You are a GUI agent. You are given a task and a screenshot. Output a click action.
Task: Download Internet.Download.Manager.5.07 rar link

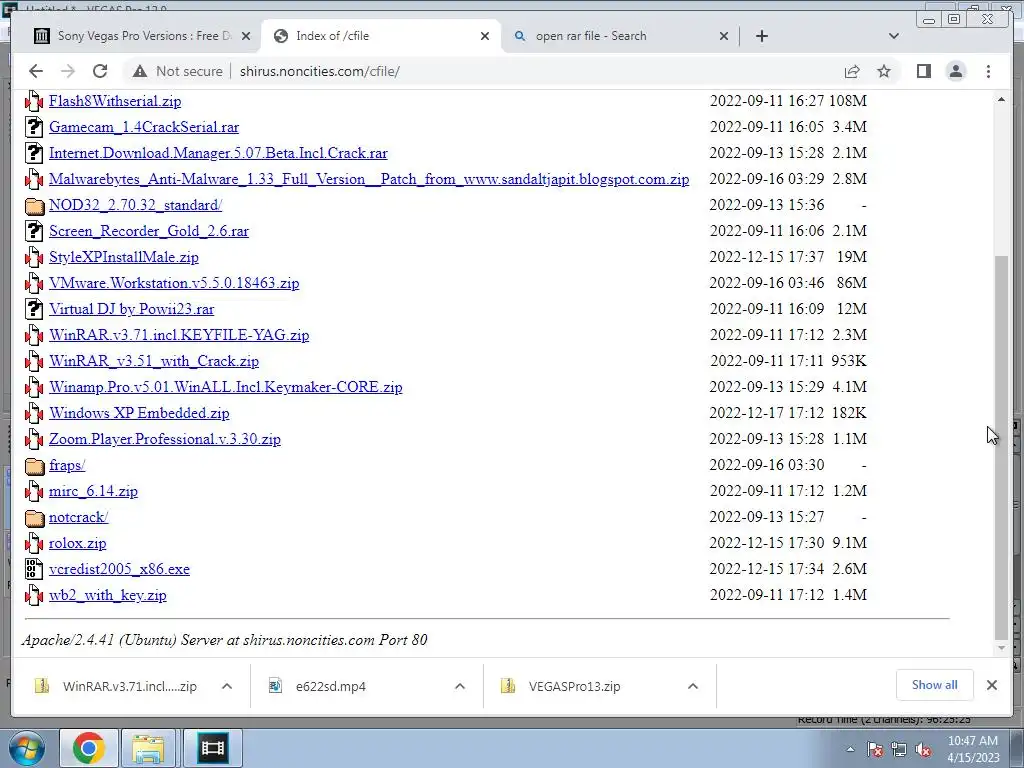[x=218, y=153]
